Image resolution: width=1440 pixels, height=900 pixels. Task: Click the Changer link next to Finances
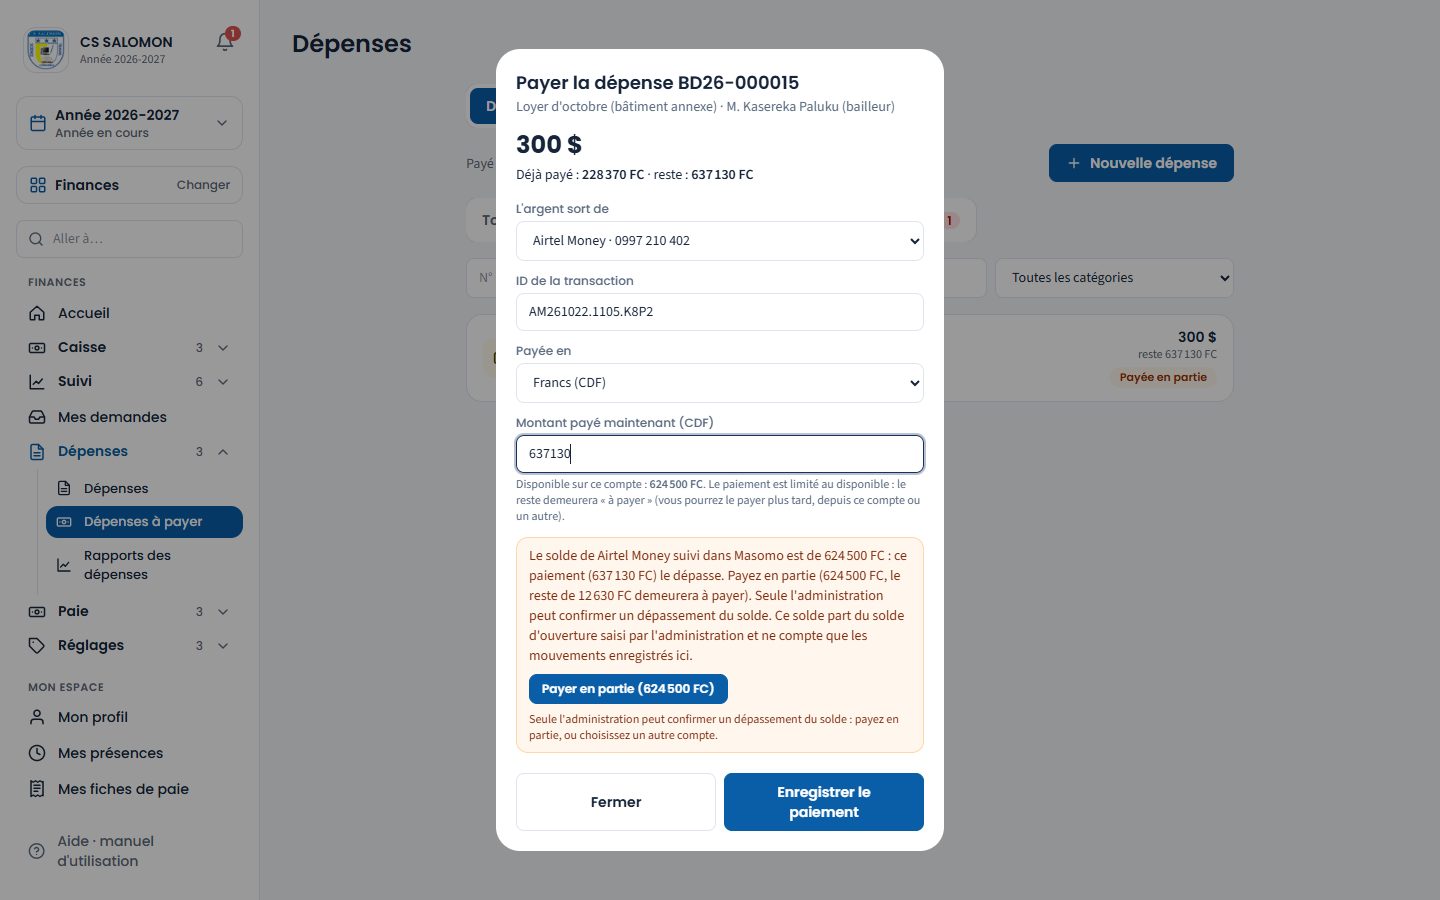pos(203,185)
